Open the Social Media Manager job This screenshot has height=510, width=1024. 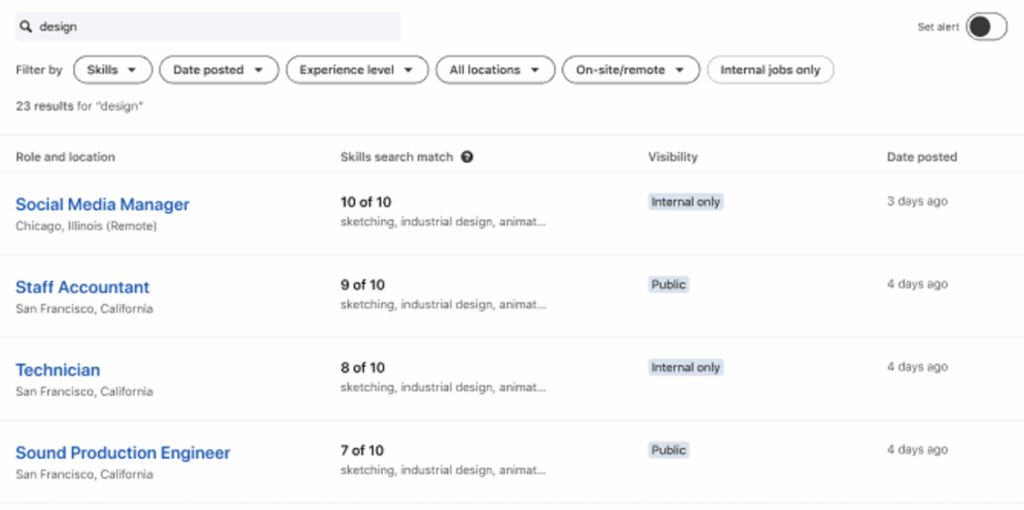tap(102, 204)
